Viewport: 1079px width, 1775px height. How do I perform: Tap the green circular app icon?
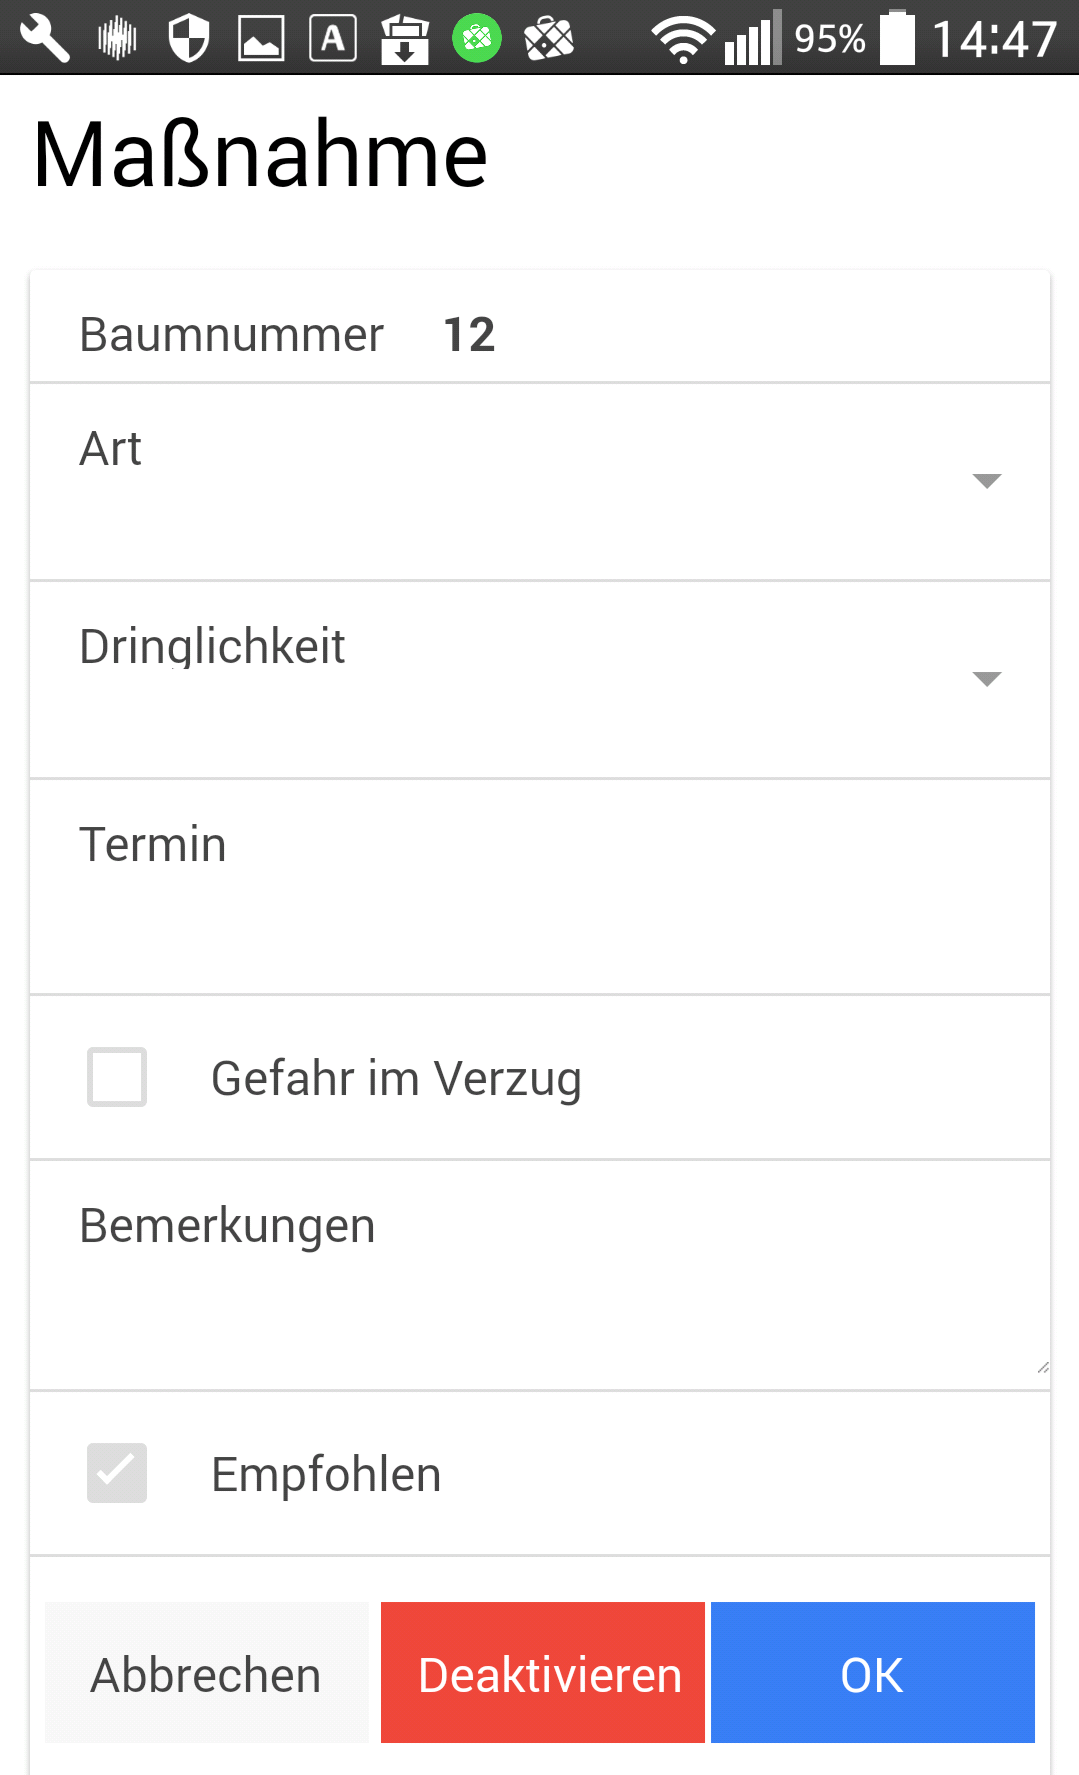click(x=477, y=39)
